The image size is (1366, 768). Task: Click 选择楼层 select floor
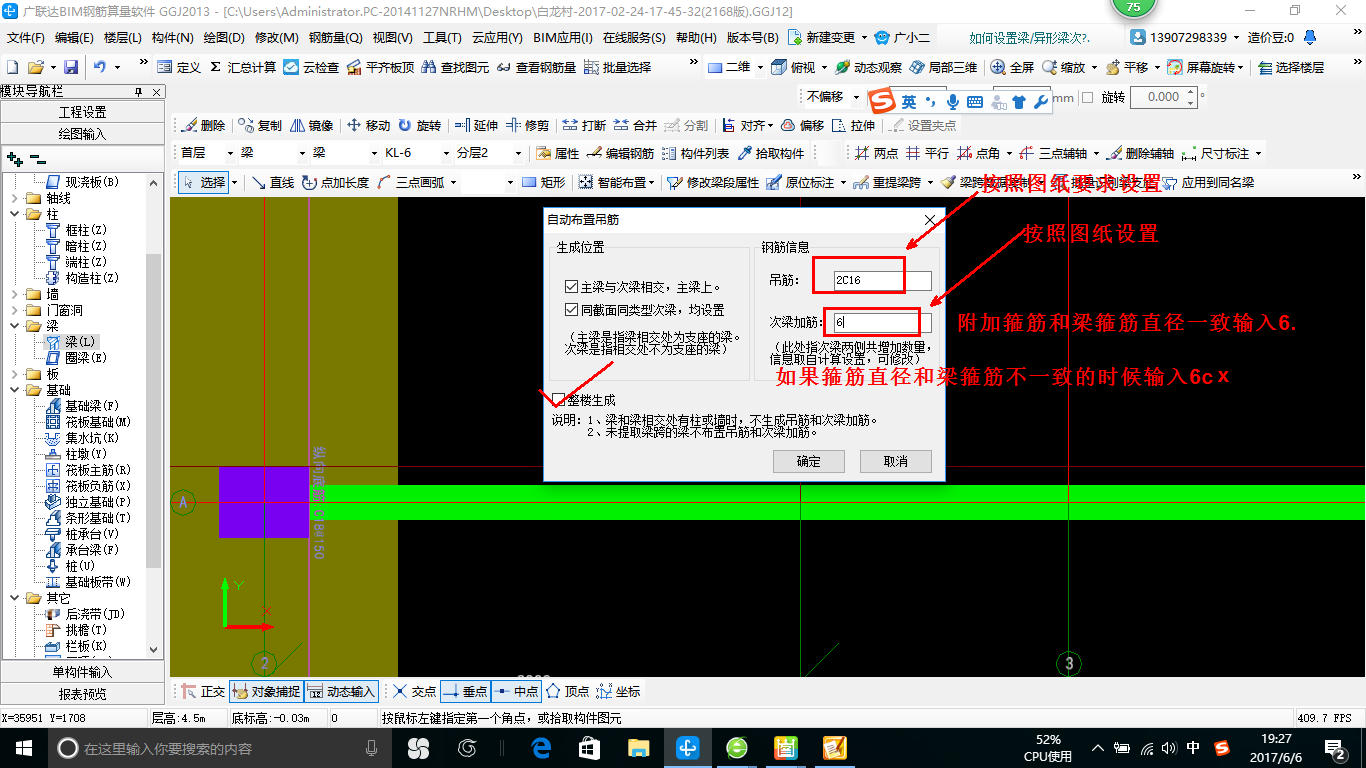[1291, 67]
